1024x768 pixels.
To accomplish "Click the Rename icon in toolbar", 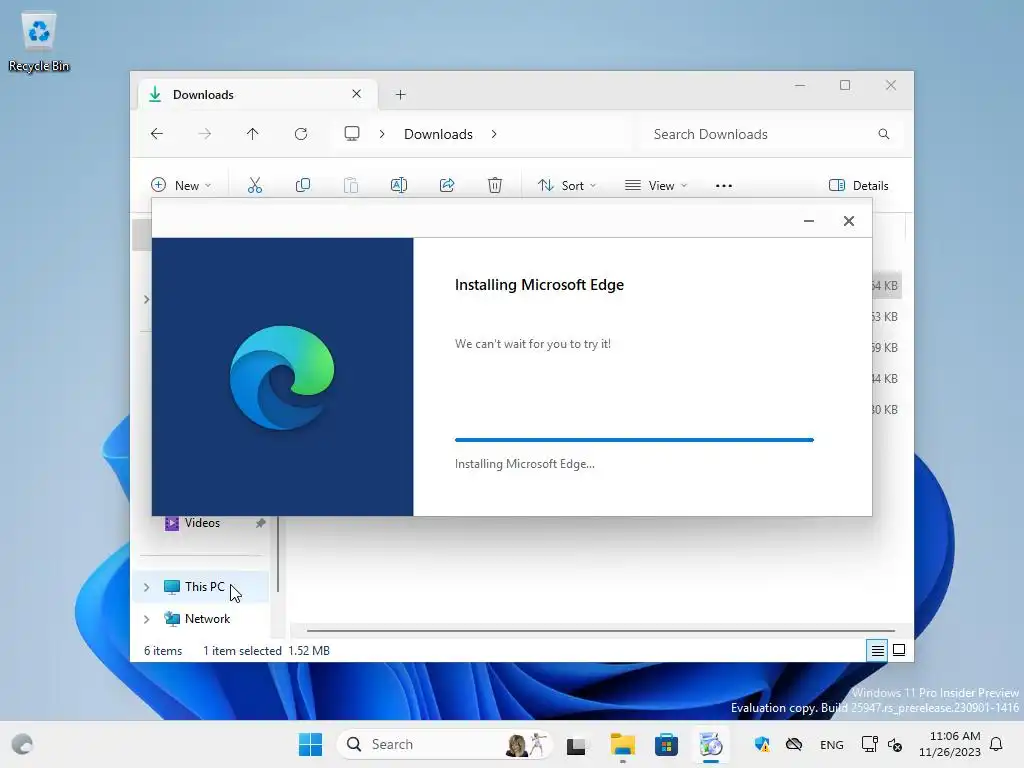I will (x=399, y=185).
